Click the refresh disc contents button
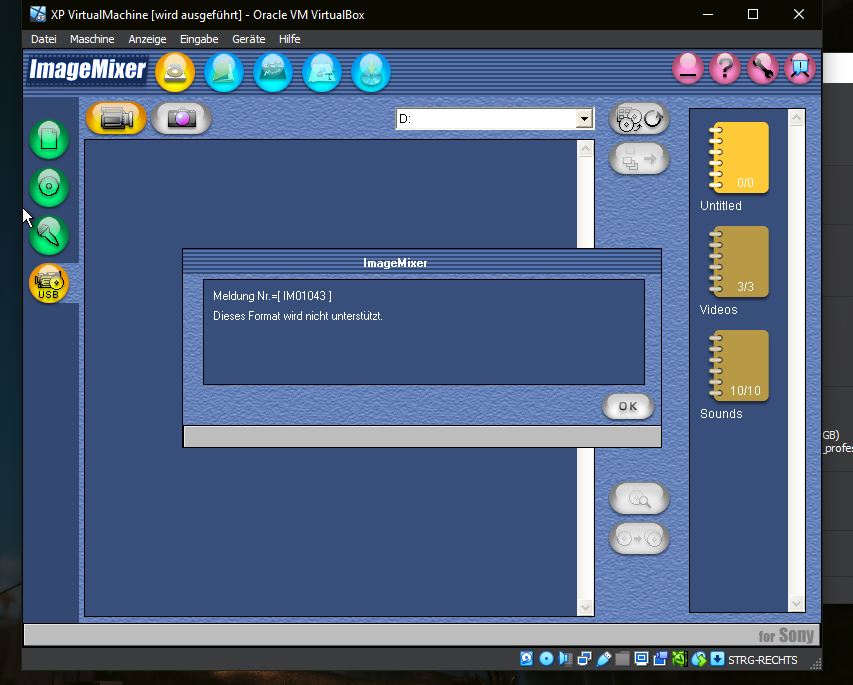 [x=639, y=119]
